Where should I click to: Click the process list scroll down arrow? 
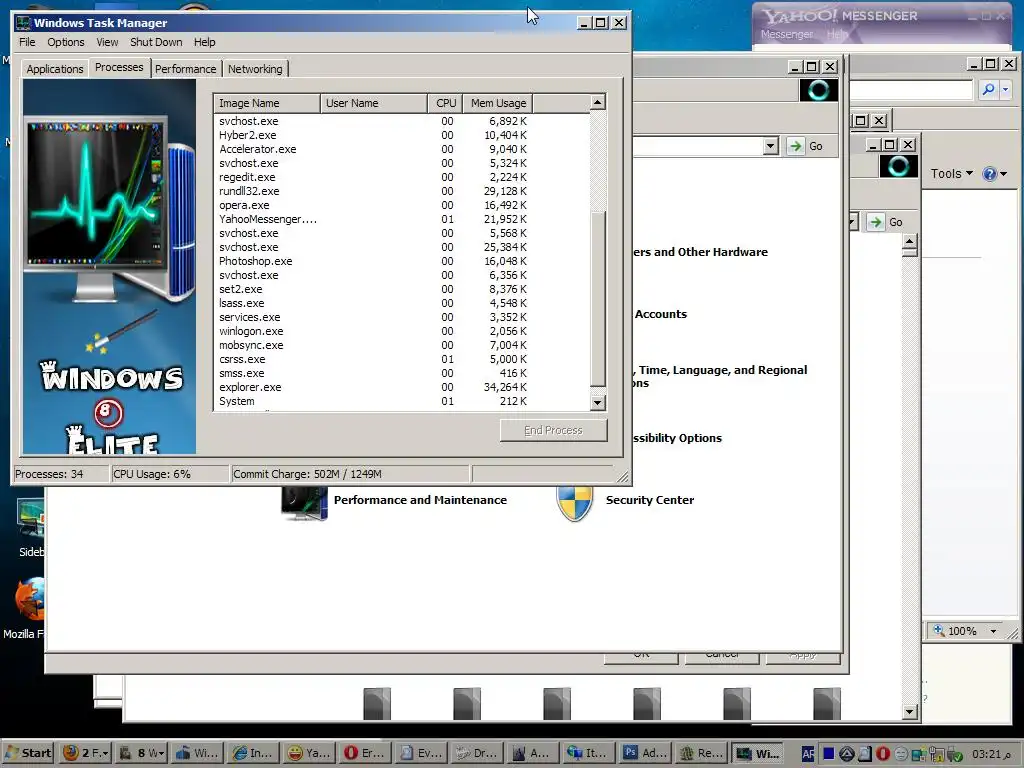tap(598, 402)
